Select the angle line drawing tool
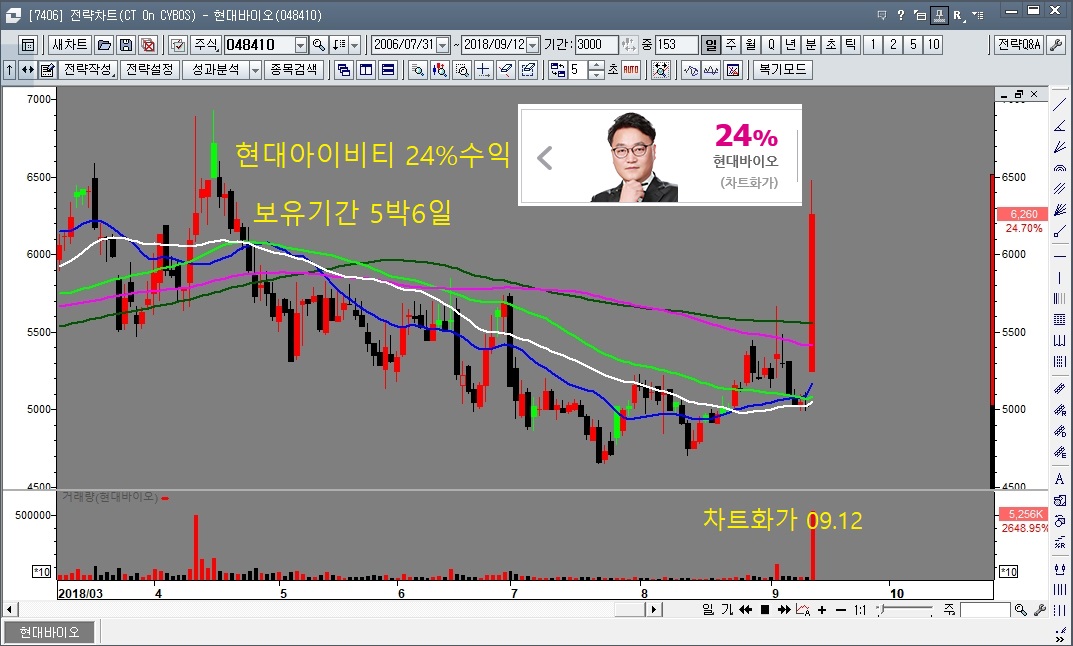Image resolution: width=1073 pixels, height=646 pixels. (1060, 126)
